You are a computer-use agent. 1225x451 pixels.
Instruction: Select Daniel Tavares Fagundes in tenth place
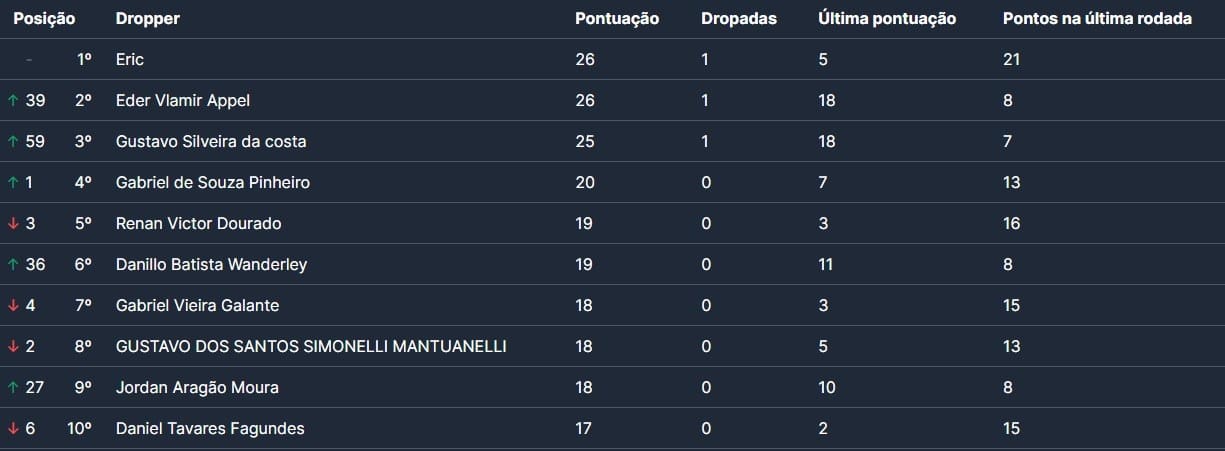click(210, 428)
